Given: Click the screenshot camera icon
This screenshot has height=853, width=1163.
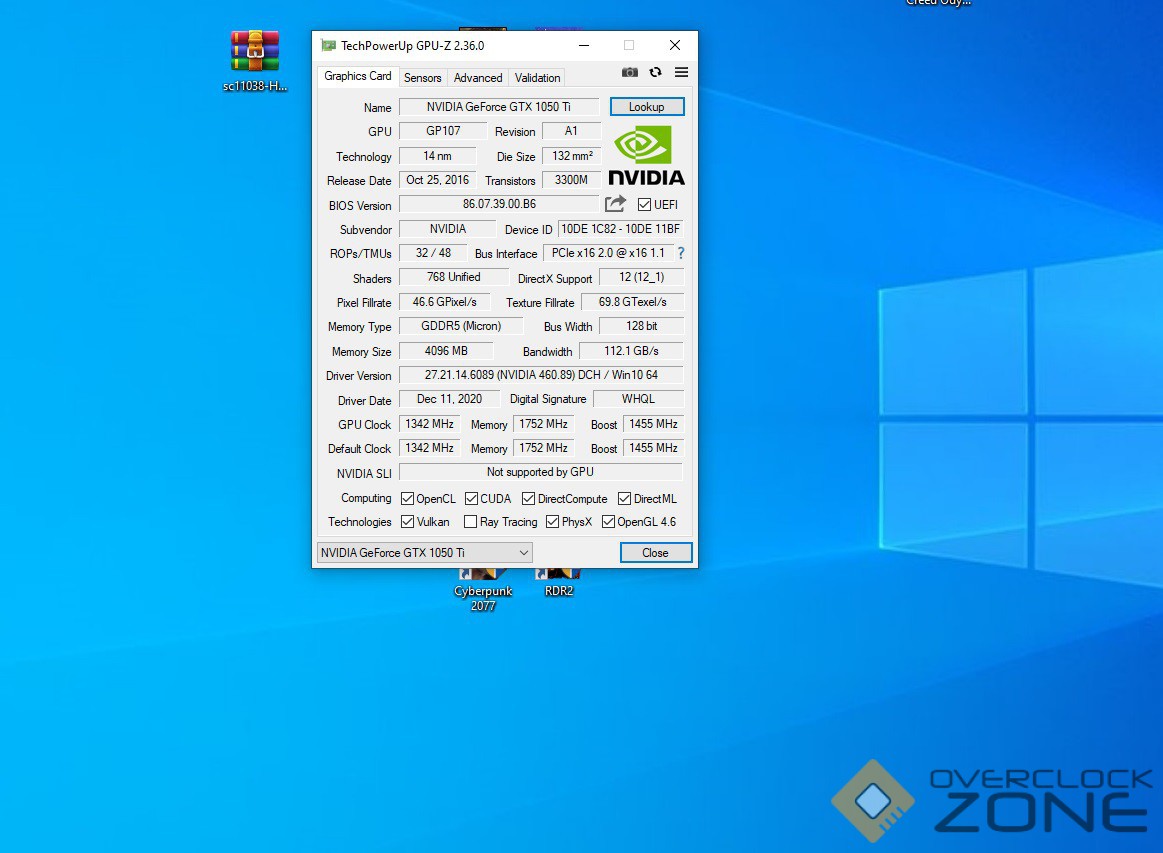Looking at the screenshot, I should click(x=629, y=72).
